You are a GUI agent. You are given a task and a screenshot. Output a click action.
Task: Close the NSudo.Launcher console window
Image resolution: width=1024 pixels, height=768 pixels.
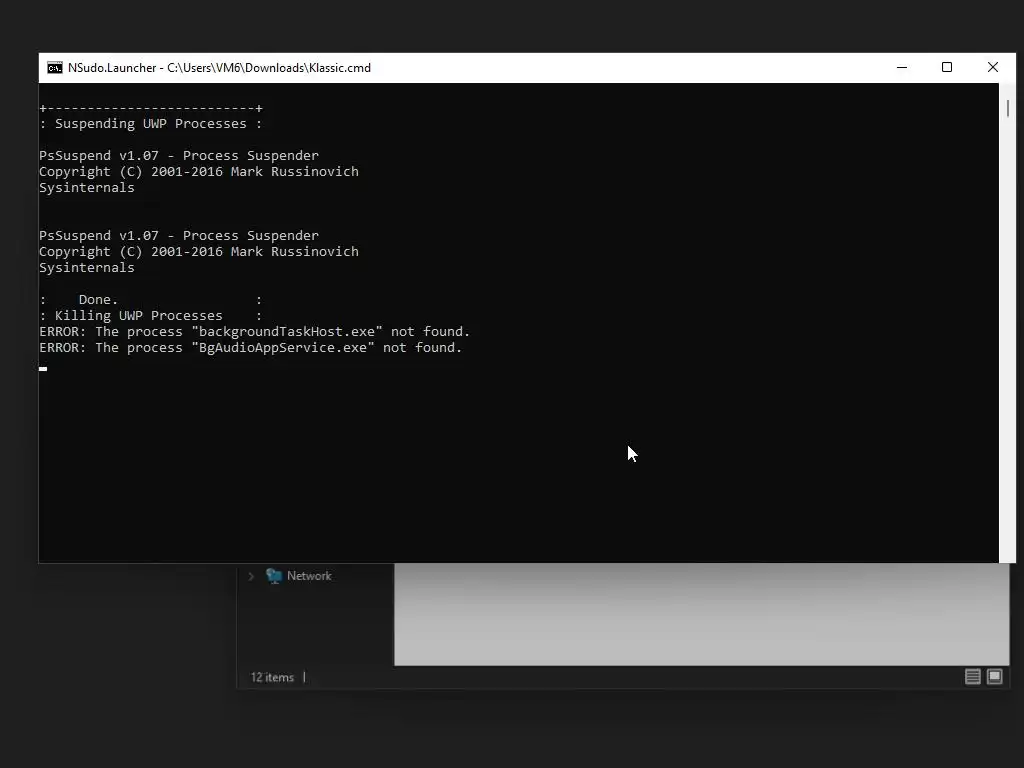point(993,67)
